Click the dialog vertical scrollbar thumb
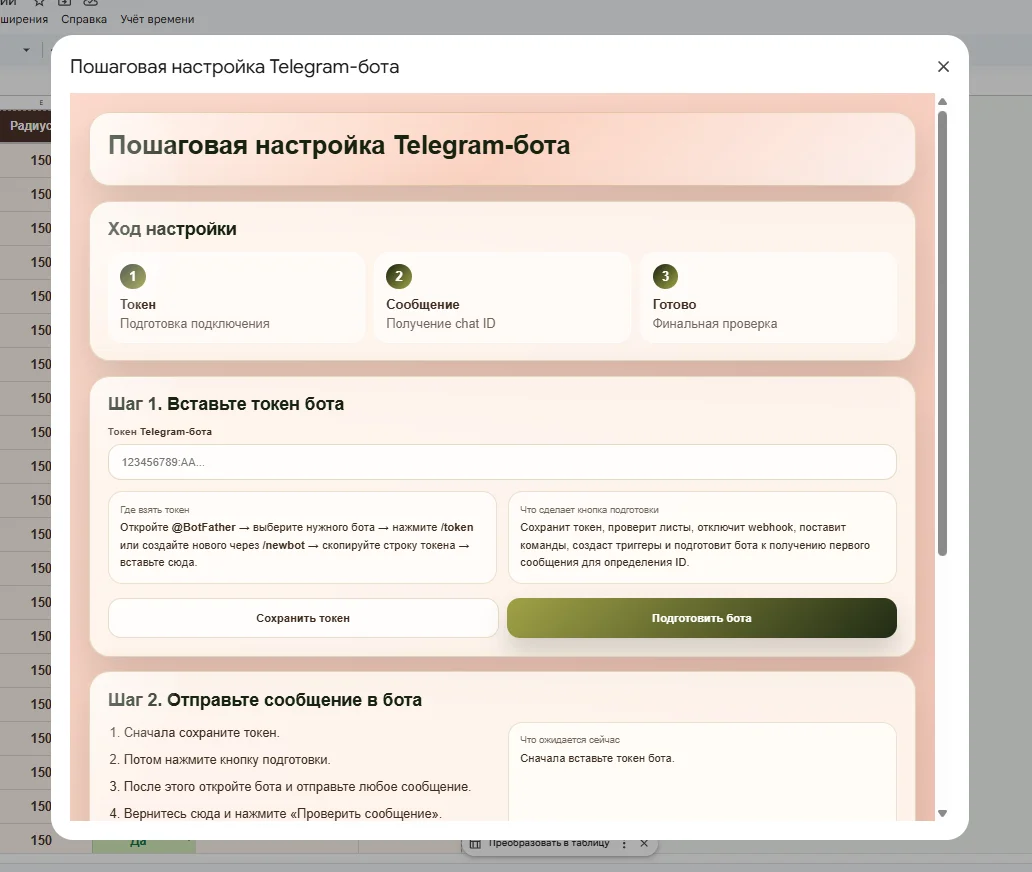The image size is (1032, 872). pos(942,334)
